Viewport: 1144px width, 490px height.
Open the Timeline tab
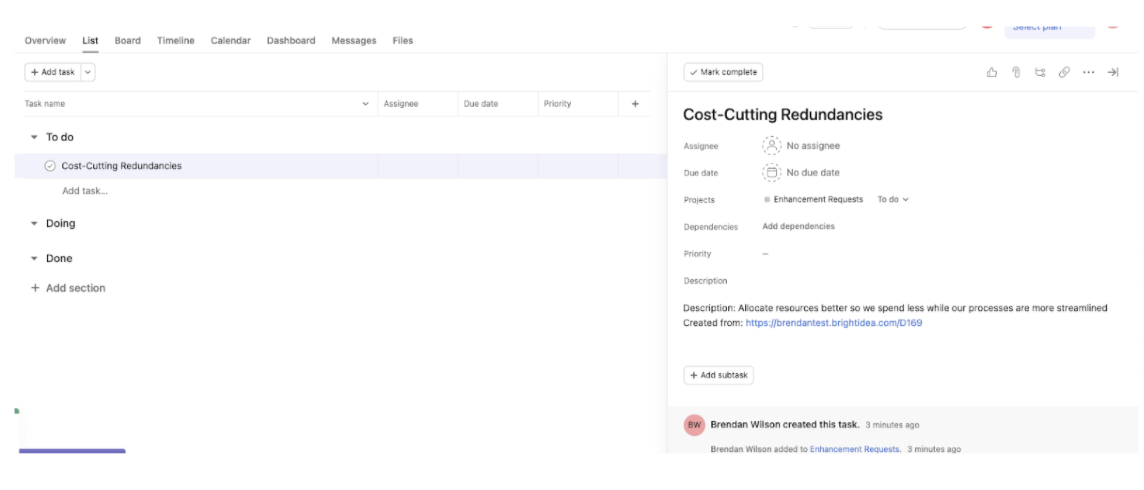[x=176, y=41]
